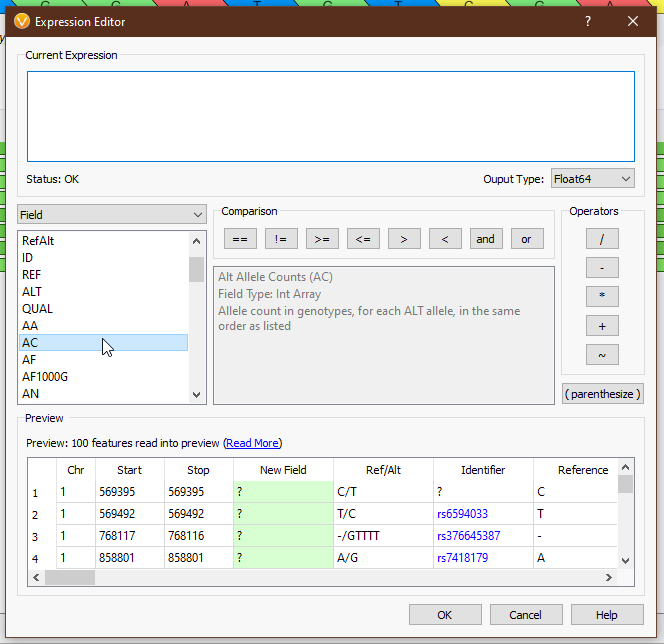Click the Cancel button

pyautogui.click(x=526, y=615)
